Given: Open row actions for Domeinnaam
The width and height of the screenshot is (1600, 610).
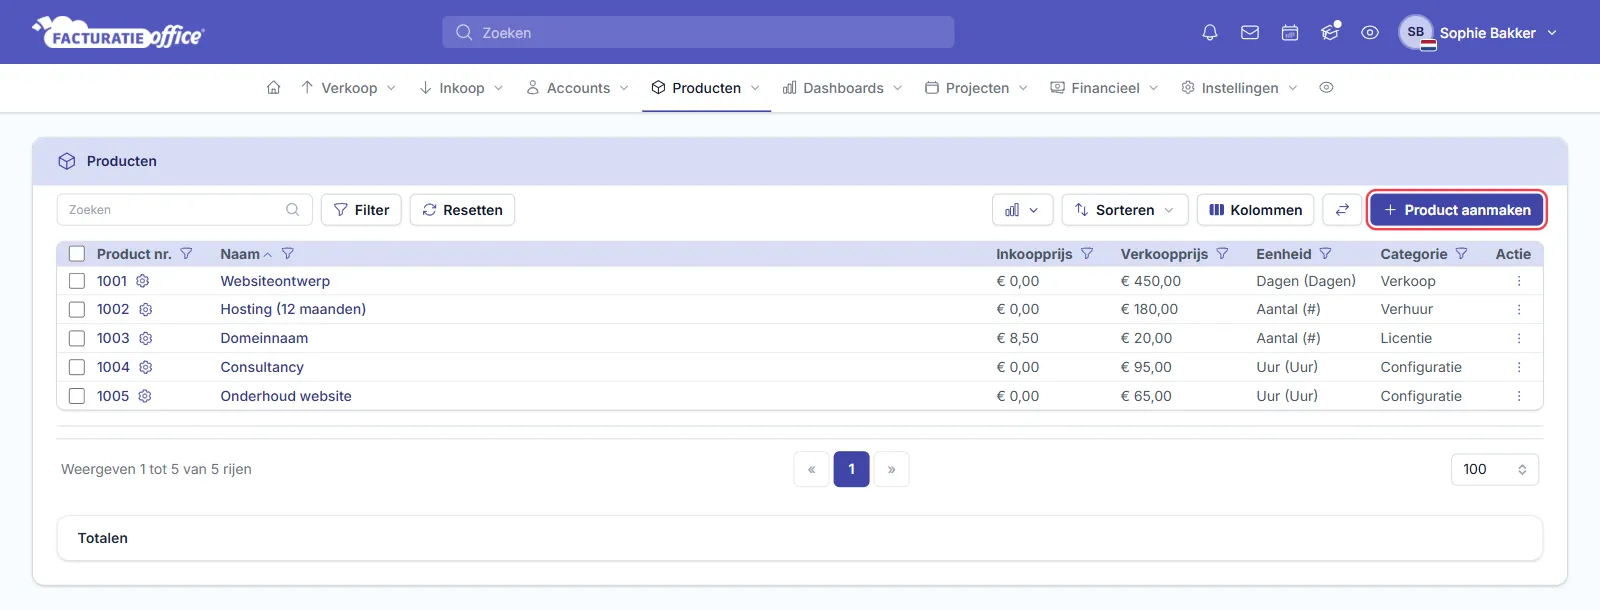Looking at the screenshot, I should [1518, 338].
